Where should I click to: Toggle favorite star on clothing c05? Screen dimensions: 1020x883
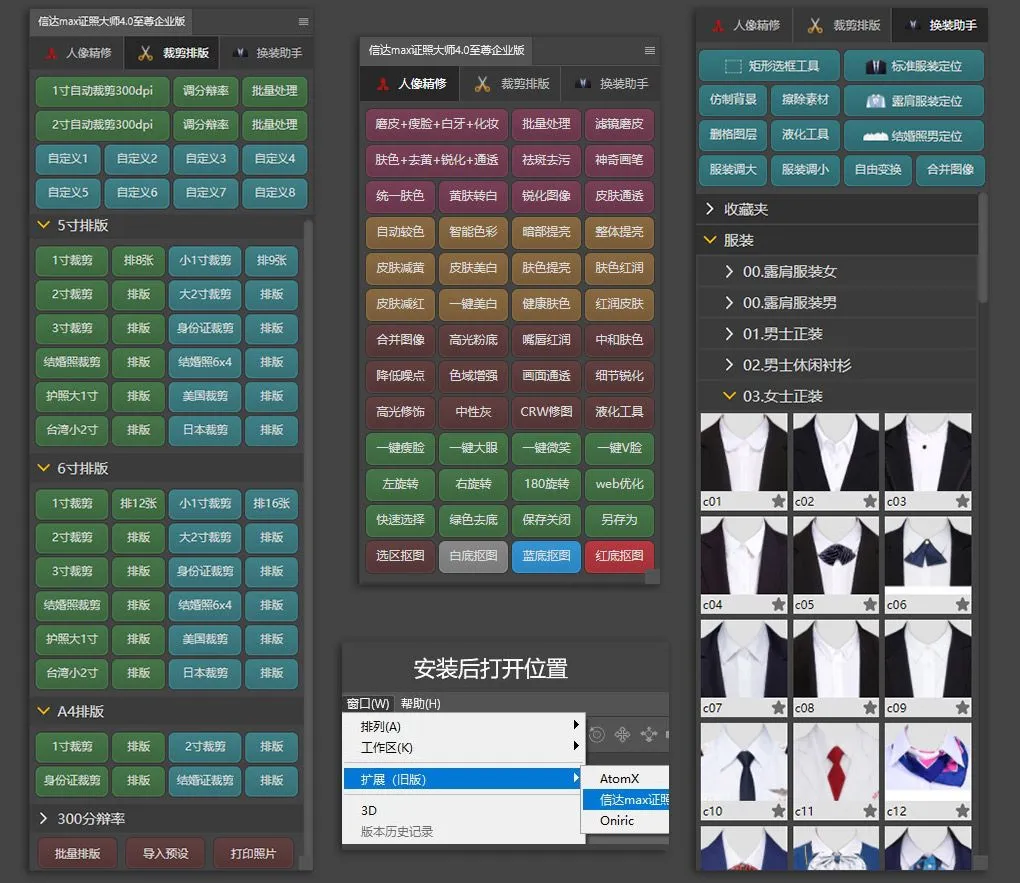point(870,604)
